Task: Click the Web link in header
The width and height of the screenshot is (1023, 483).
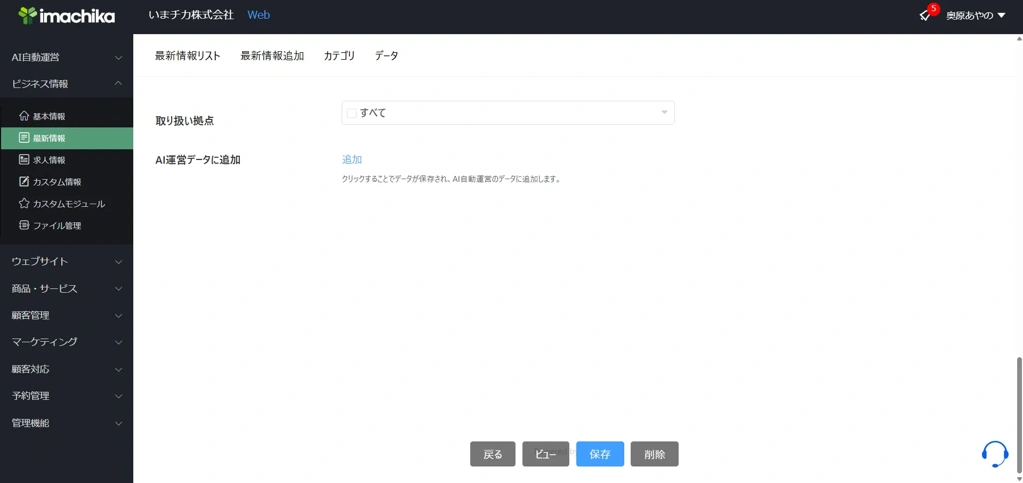Action: pos(258,15)
